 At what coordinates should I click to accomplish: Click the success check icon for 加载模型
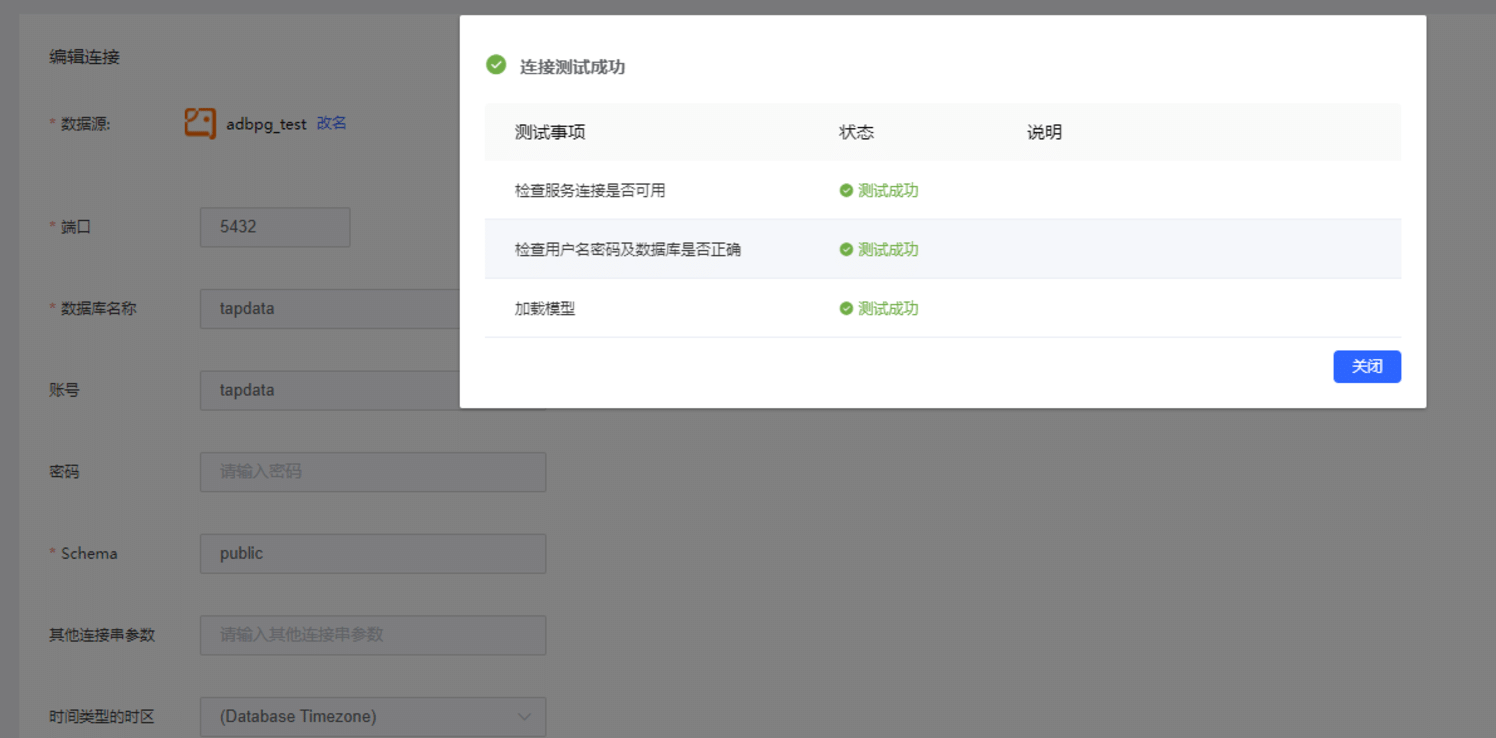[x=846, y=308]
